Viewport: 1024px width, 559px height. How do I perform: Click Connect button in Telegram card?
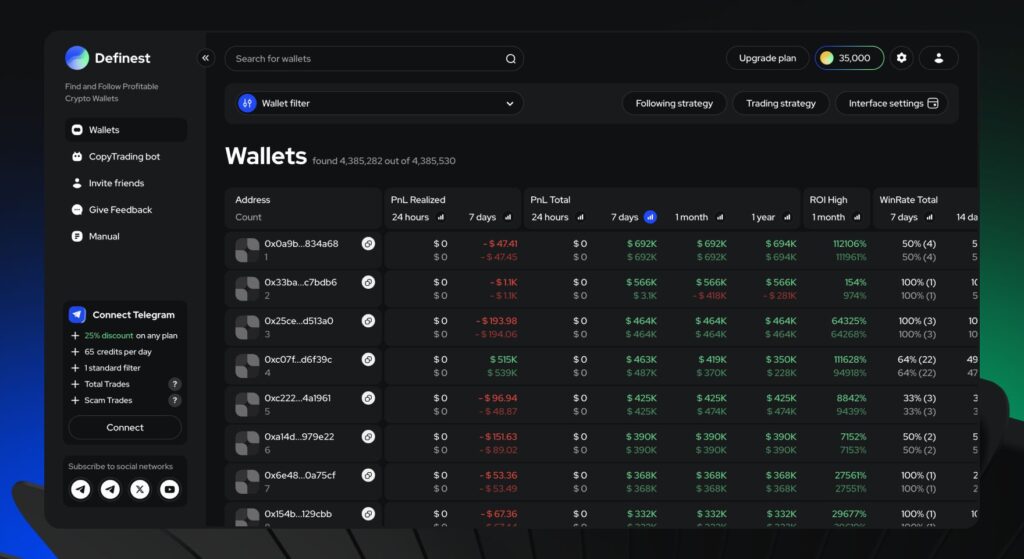125,428
